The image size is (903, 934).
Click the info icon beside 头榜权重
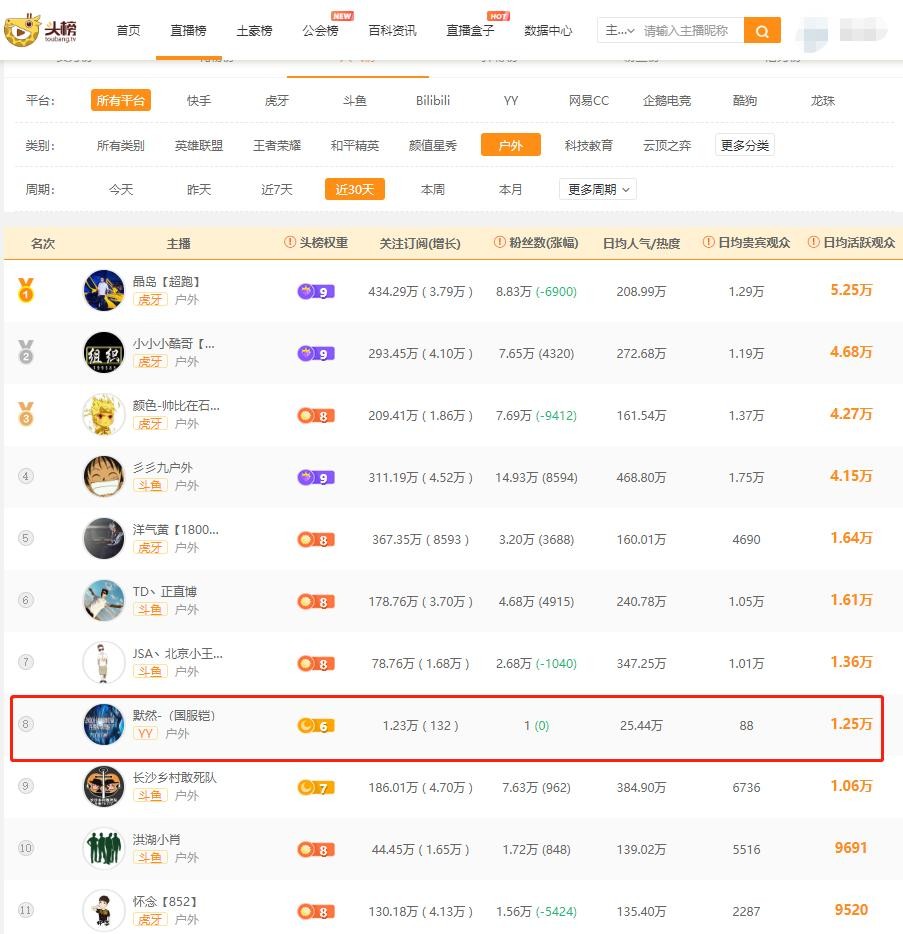tap(290, 243)
